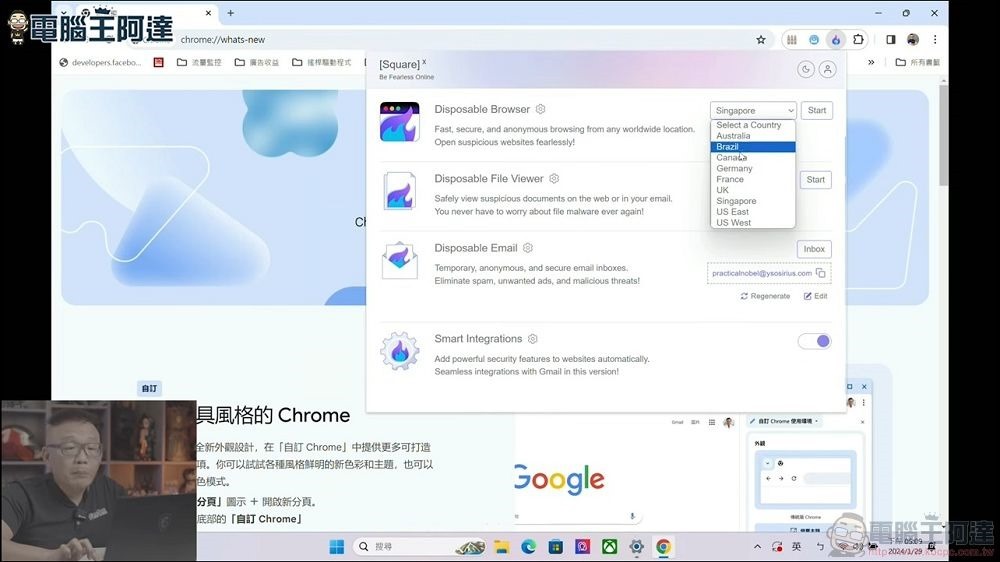Regenerate the disposable email address

[x=765, y=296]
